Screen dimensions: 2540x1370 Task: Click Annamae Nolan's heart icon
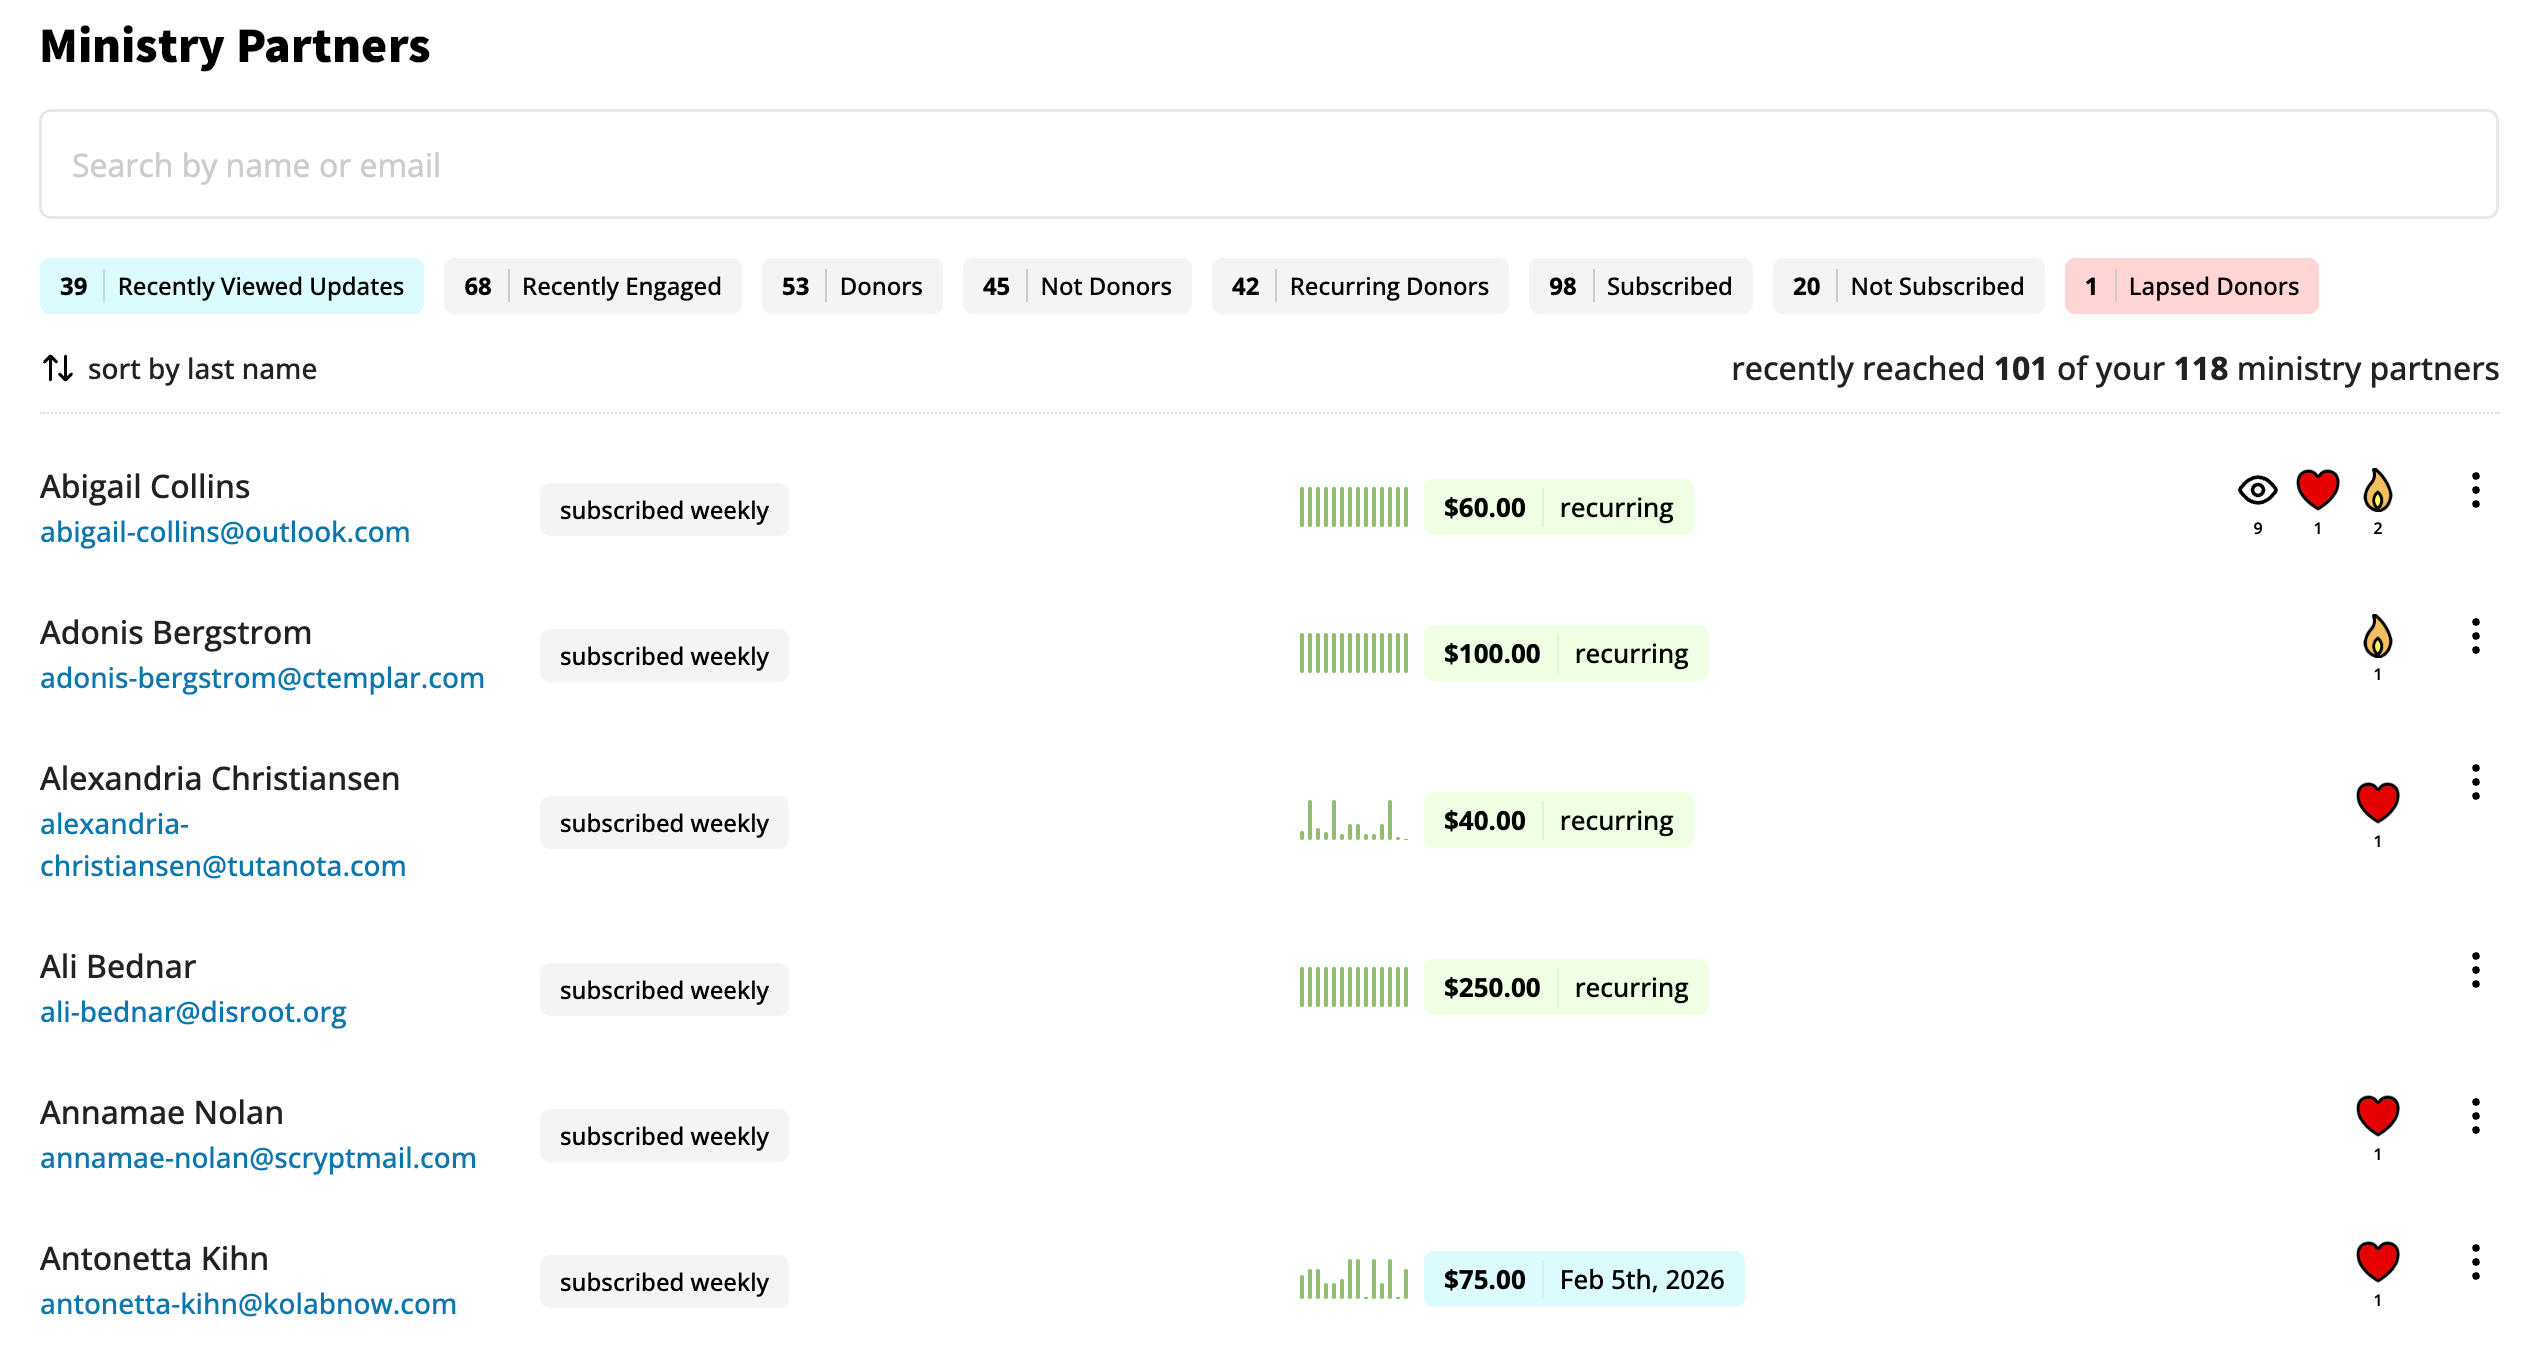pyautogui.click(x=2377, y=1115)
